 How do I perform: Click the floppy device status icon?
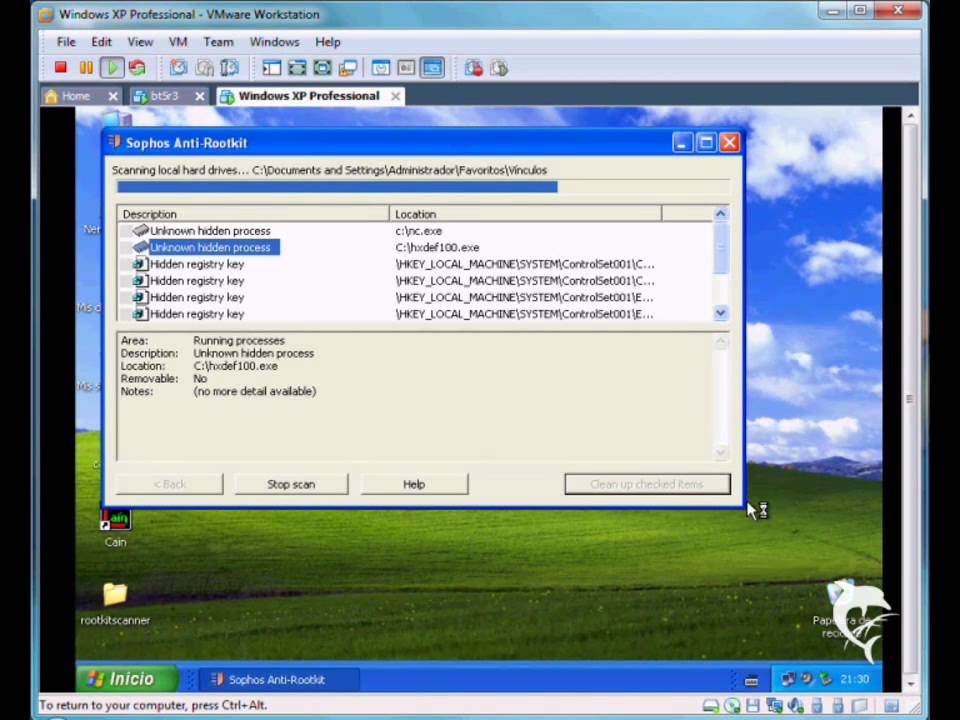752,706
